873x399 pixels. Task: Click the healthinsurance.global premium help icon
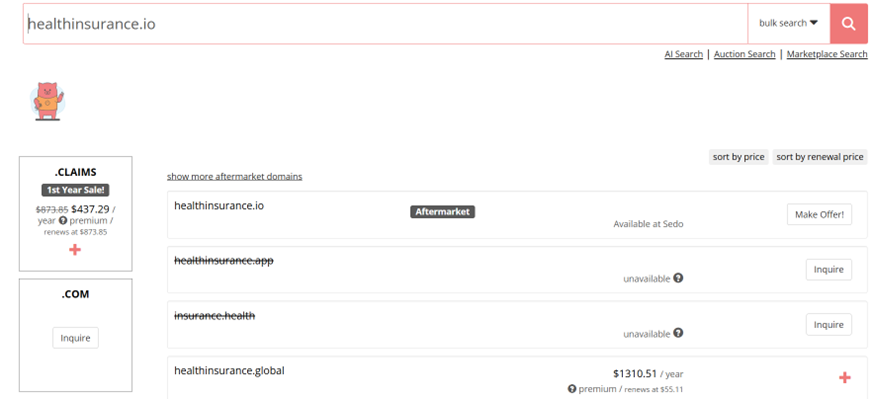572,388
